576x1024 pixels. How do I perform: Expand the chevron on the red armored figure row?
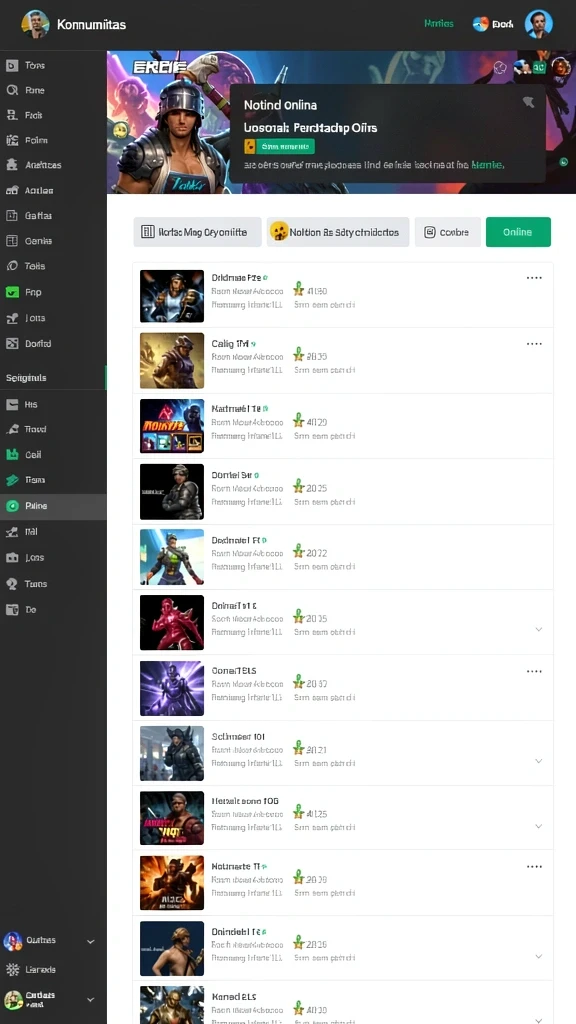pyautogui.click(x=539, y=629)
